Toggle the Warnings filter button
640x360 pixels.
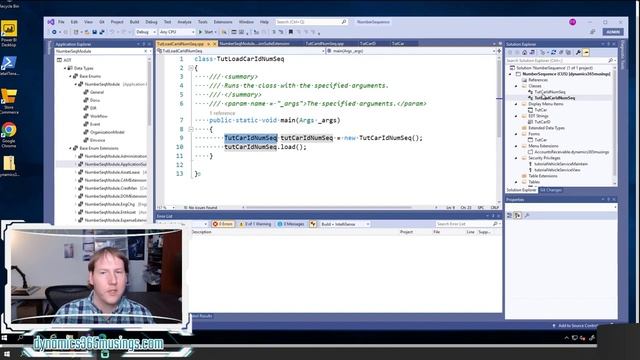pos(255,224)
